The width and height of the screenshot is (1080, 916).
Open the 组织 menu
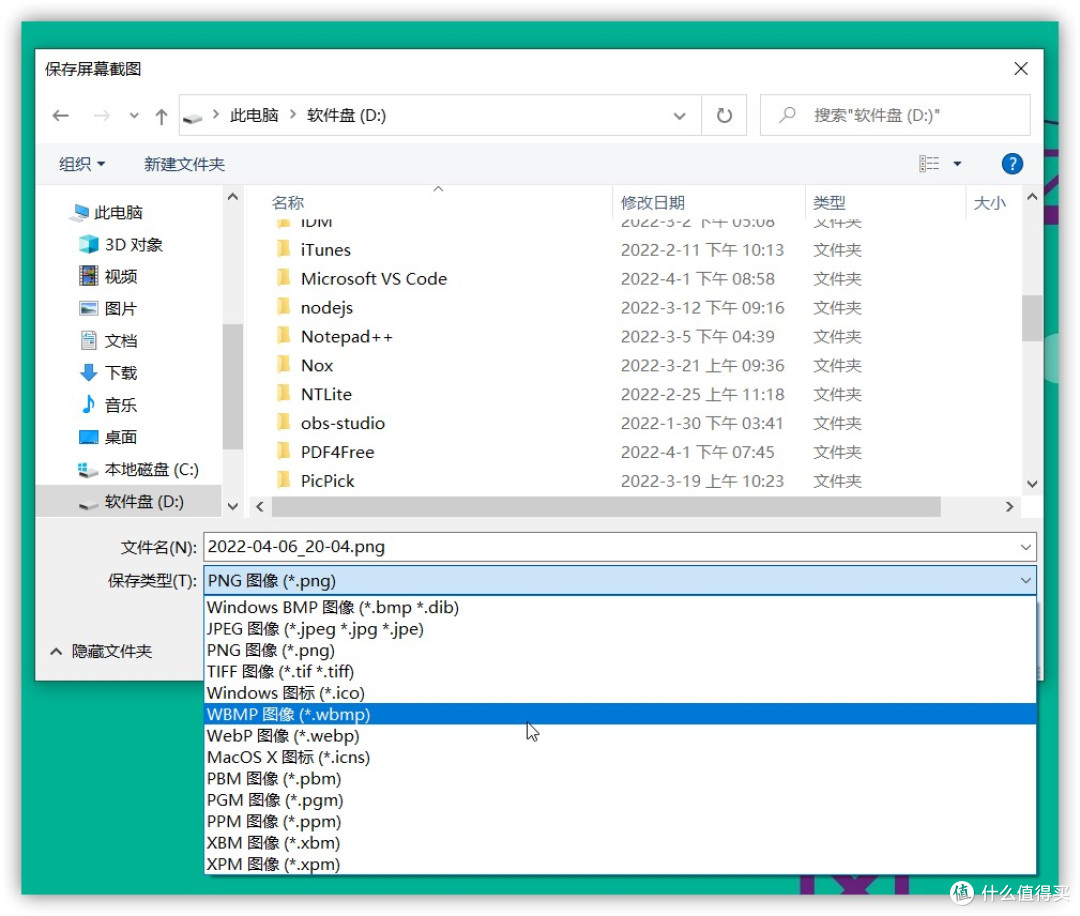point(82,164)
